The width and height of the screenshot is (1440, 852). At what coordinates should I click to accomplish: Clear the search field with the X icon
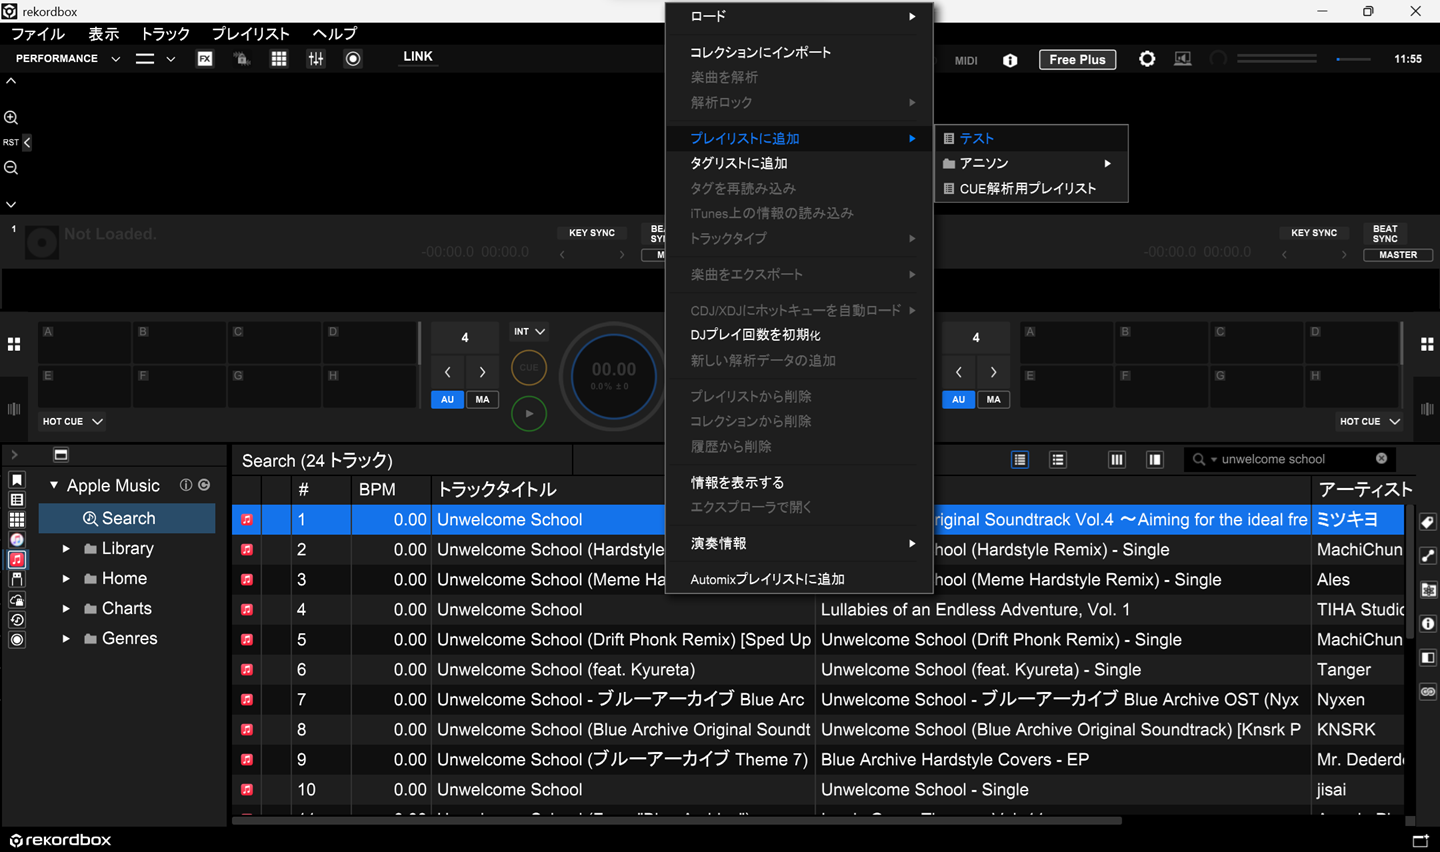[x=1381, y=459]
